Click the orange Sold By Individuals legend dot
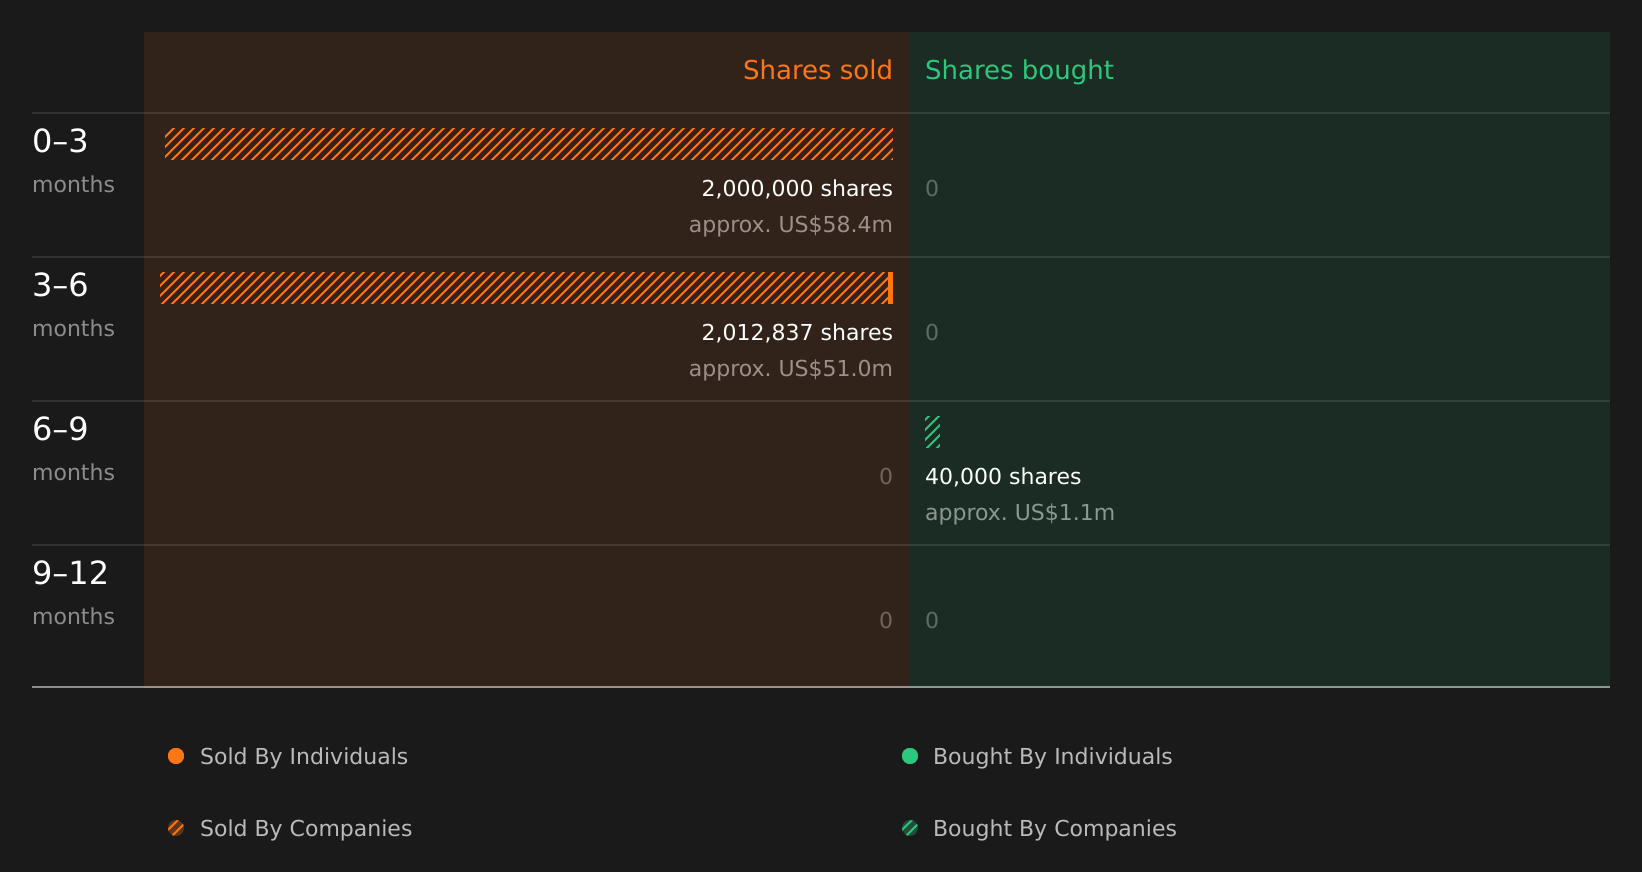 click(176, 756)
